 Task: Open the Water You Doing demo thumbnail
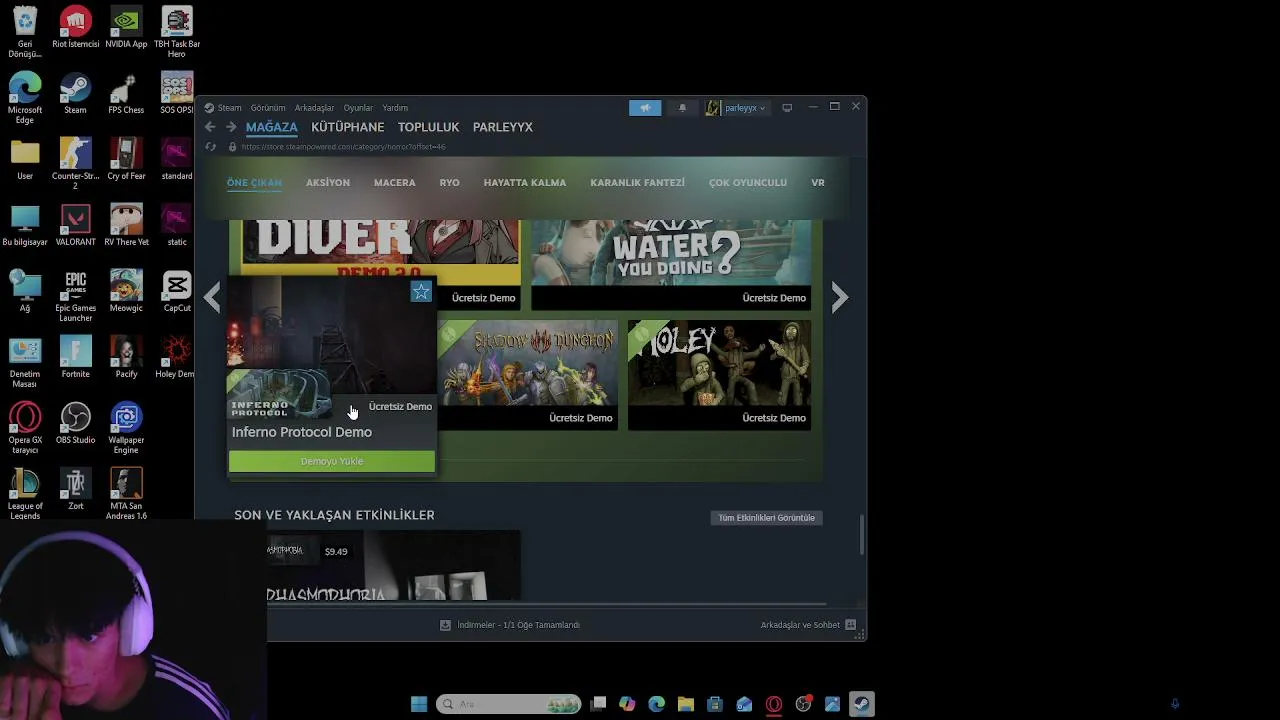(671, 265)
